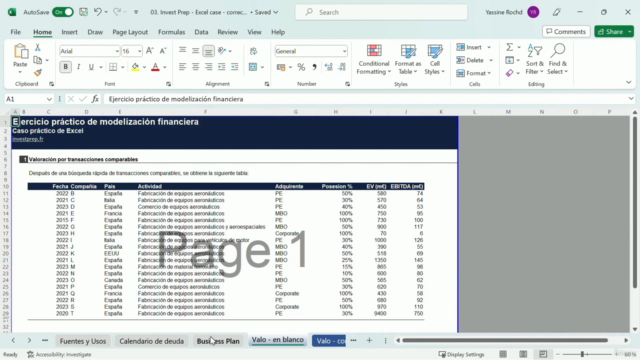Toggle Italic formatting
The height and width of the screenshot is (360, 640).
coord(78,67)
